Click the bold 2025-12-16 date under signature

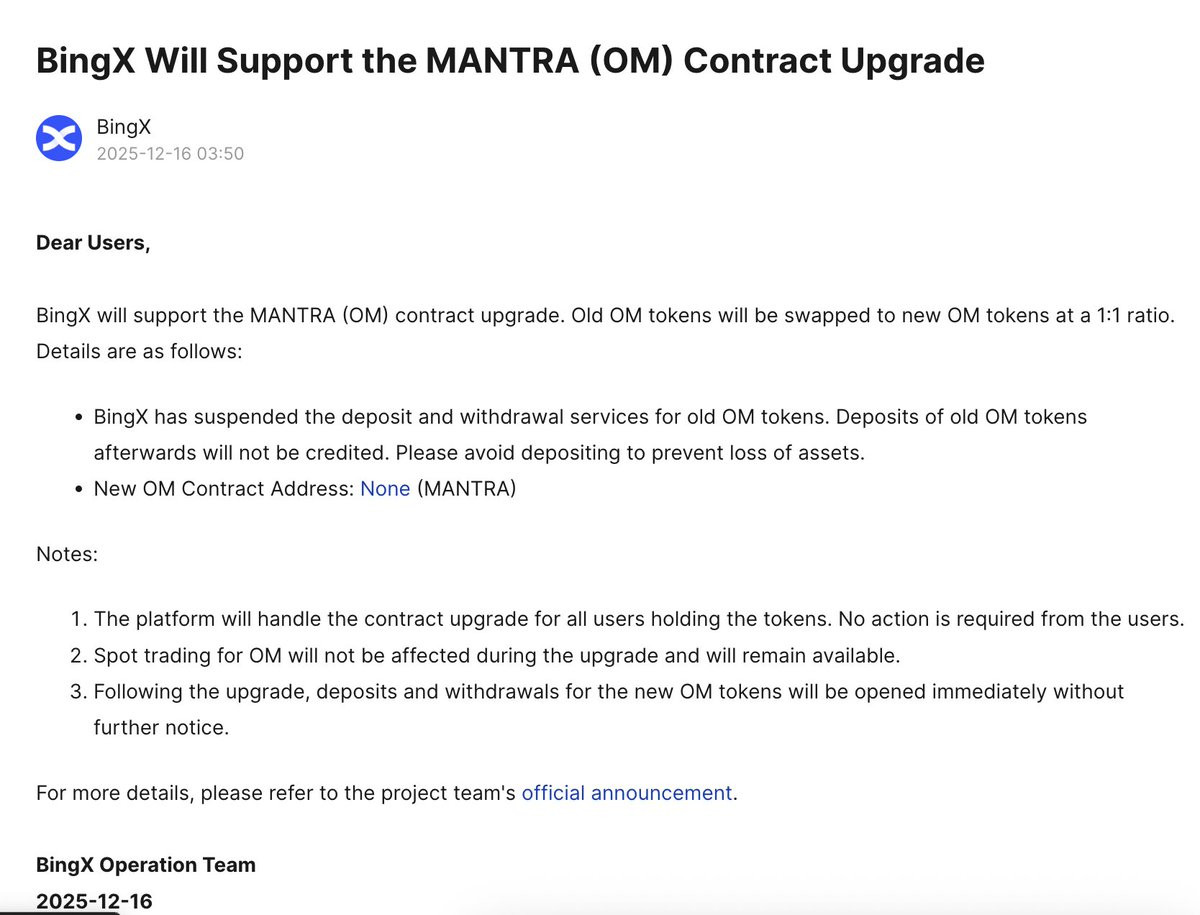tap(94, 901)
